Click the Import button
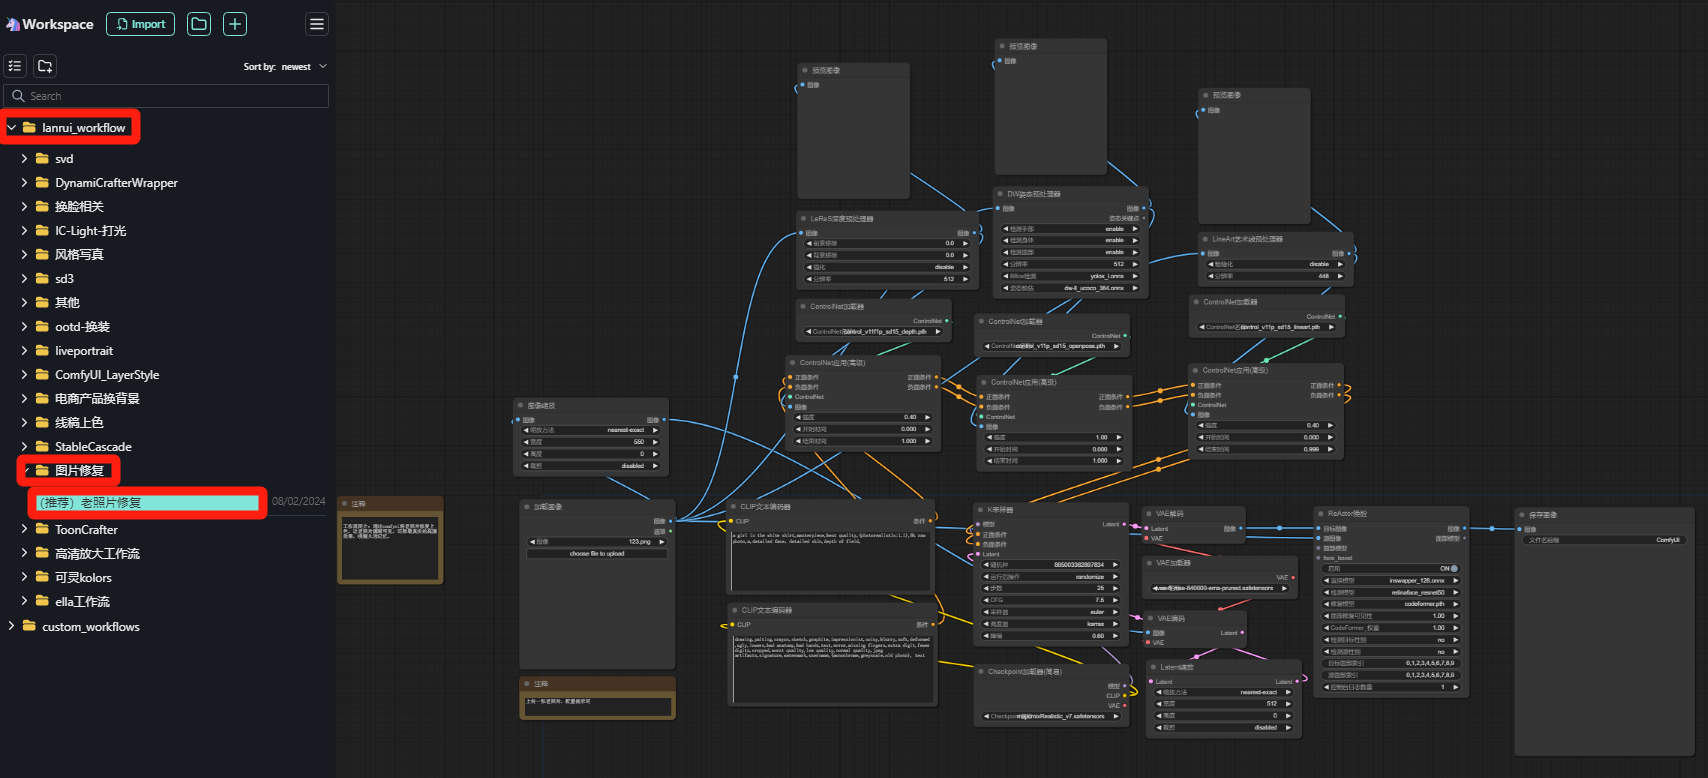Image resolution: width=1708 pixels, height=778 pixels. point(141,24)
